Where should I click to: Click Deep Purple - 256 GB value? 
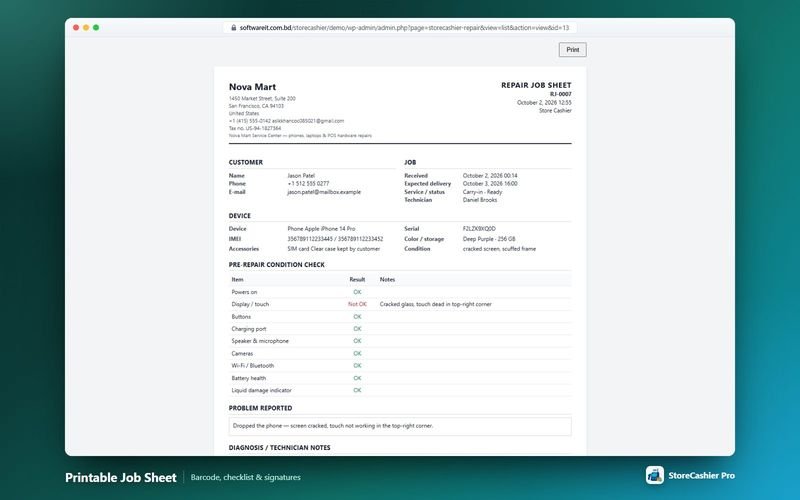click(489, 239)
